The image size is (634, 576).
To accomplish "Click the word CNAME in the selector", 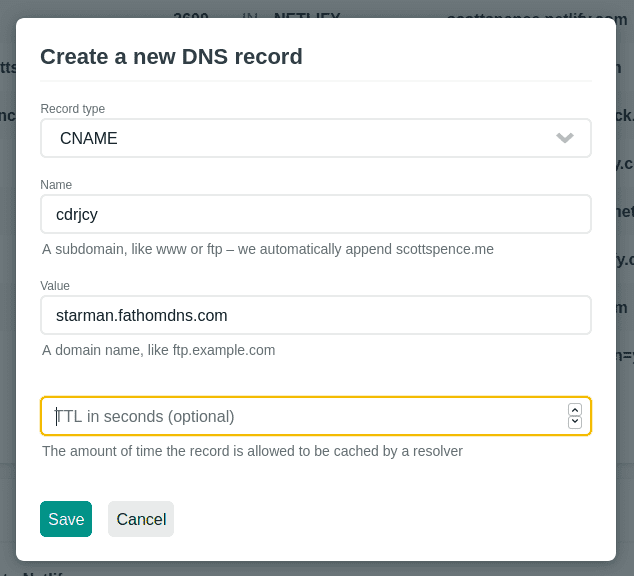I will click(x=89, y=138).
